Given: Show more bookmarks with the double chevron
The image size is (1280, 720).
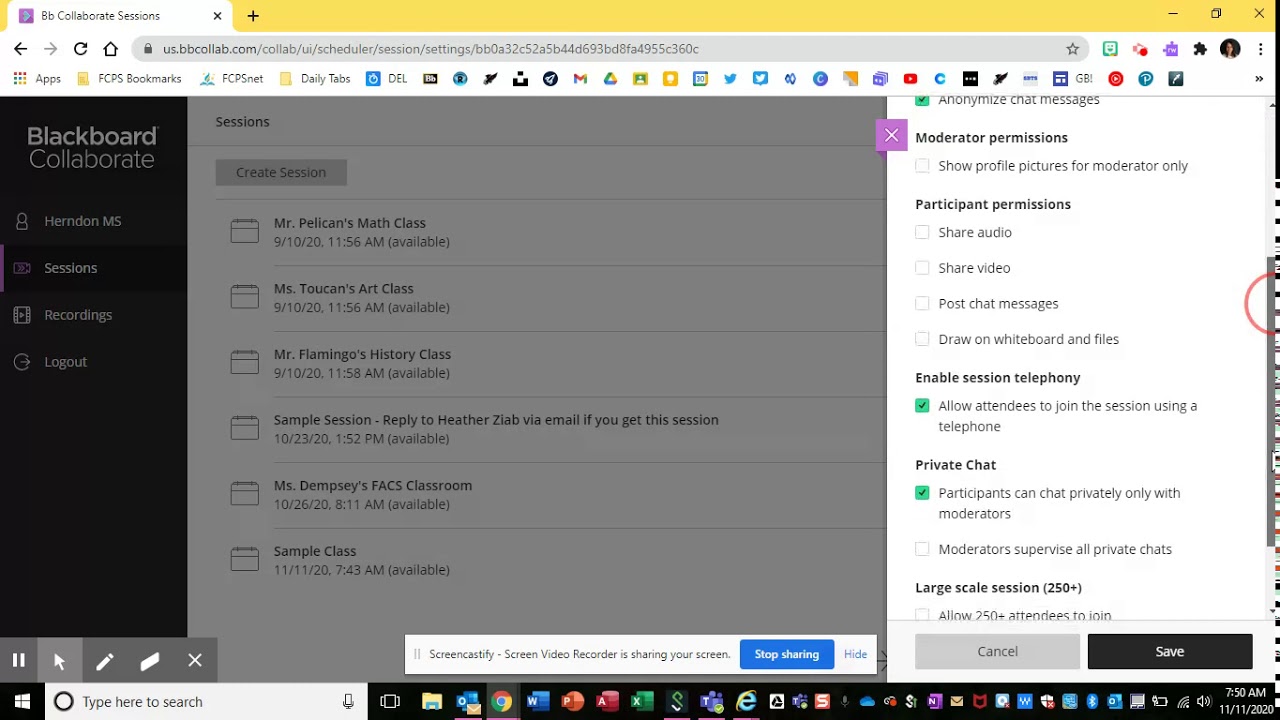Looking at the screenshot, I should click(1259, 79).
